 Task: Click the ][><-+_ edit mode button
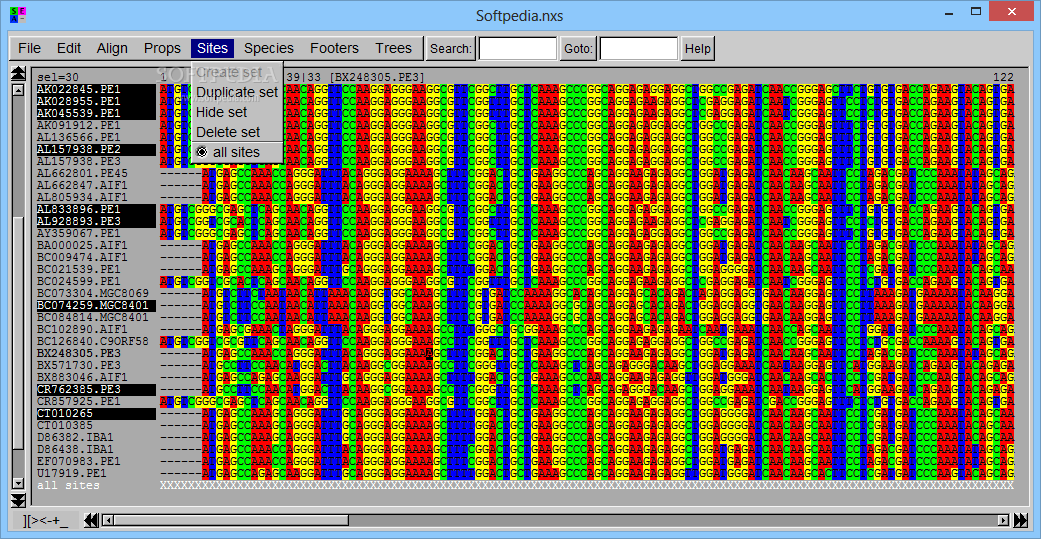45,520
